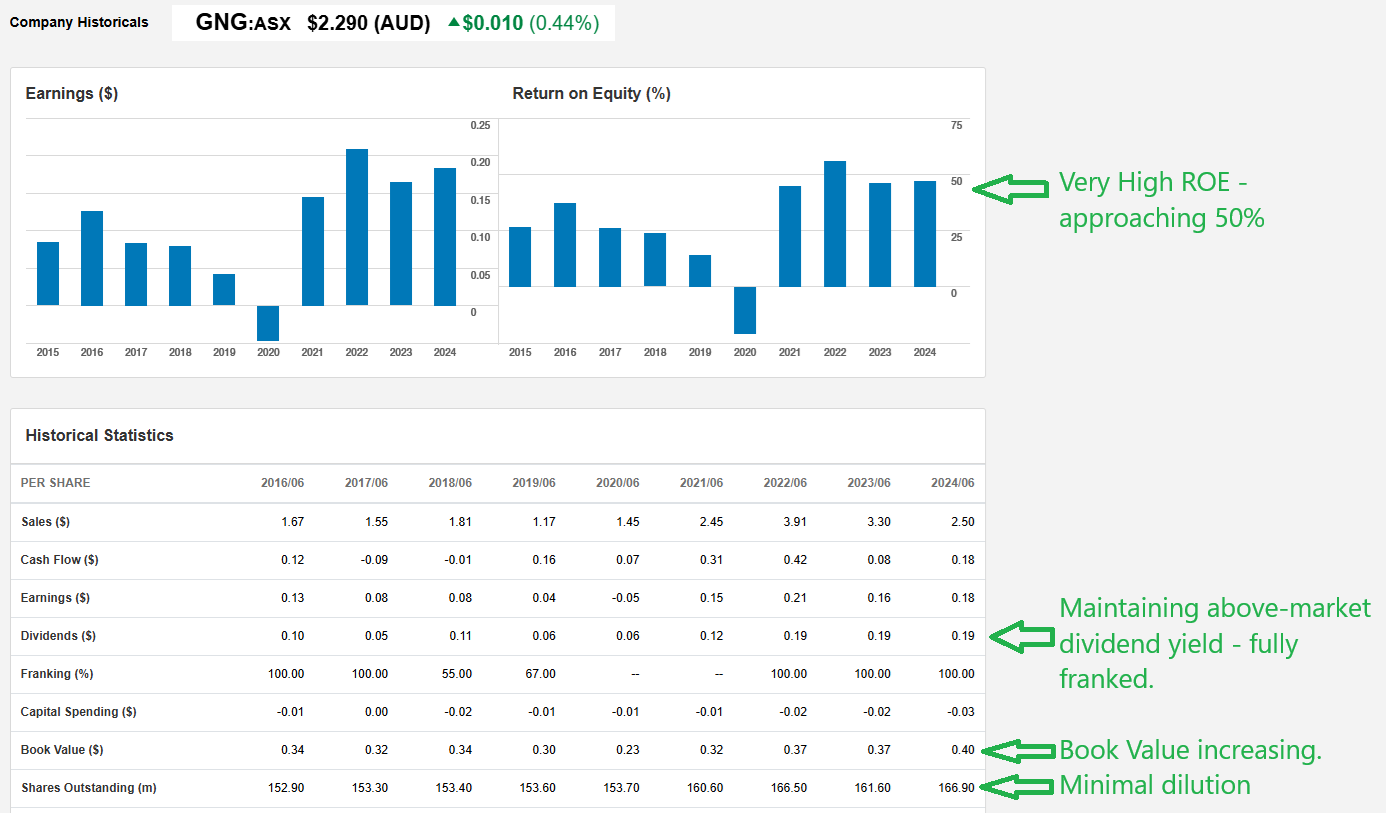1386x813 pixels.
Task: Click the Earnings ($) chart title
Action: 72,93
